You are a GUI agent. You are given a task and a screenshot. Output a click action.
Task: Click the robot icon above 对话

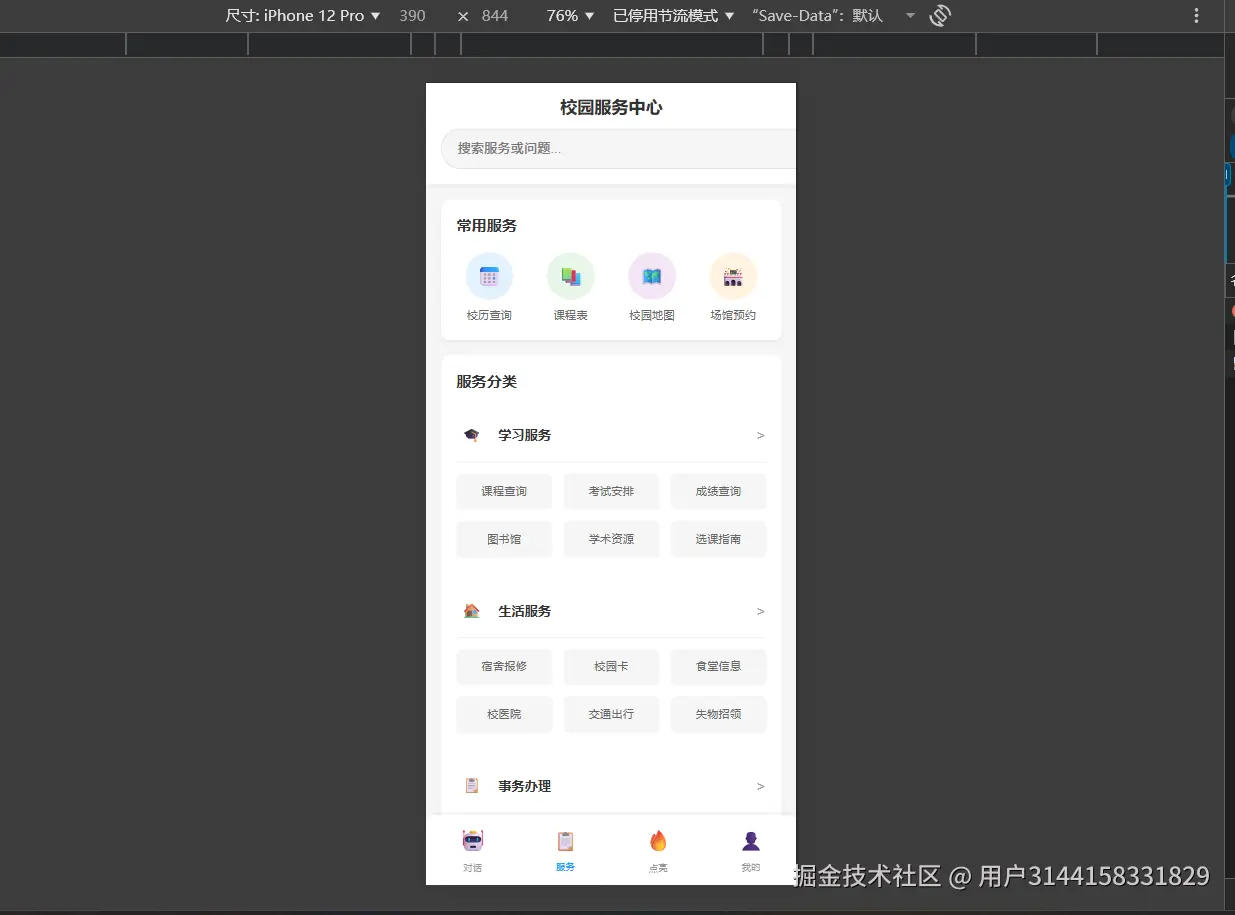473,841
